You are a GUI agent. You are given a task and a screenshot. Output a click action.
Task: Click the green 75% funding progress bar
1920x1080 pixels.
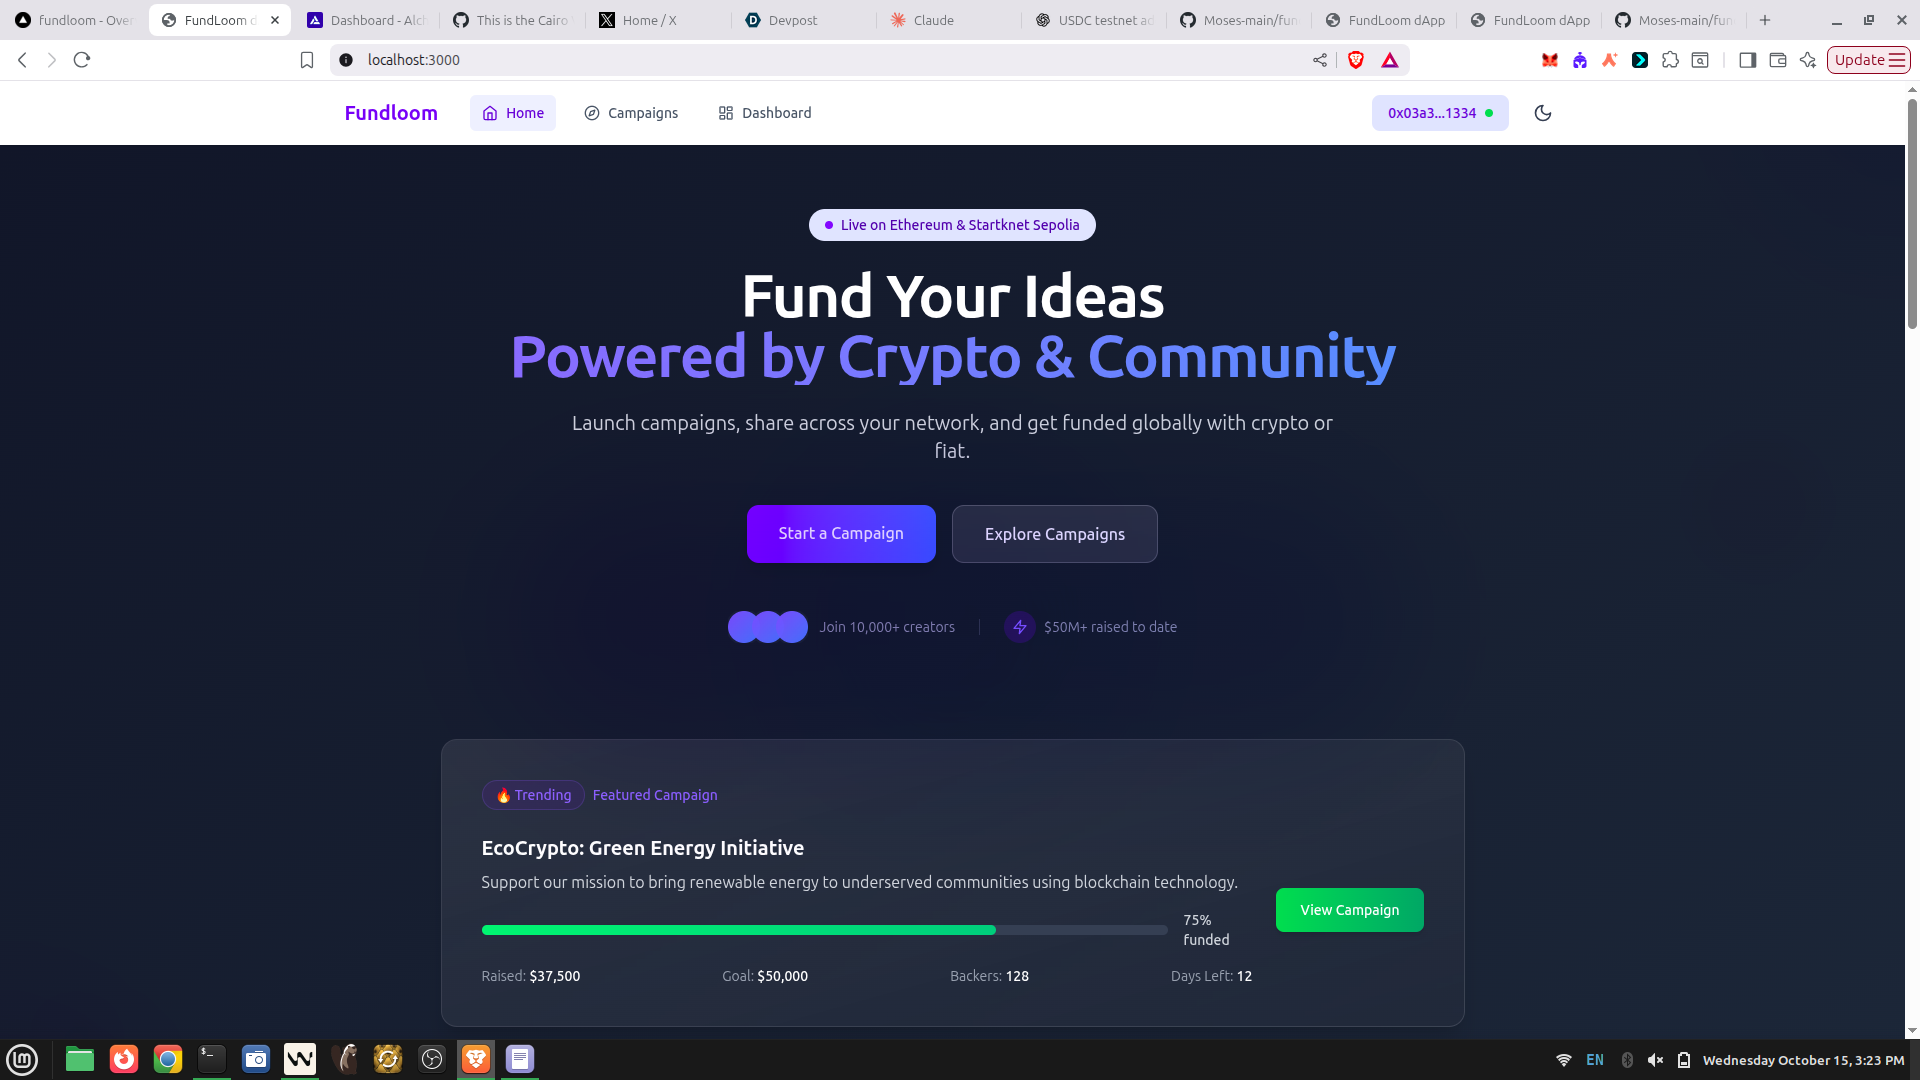(x=739, y=930)
